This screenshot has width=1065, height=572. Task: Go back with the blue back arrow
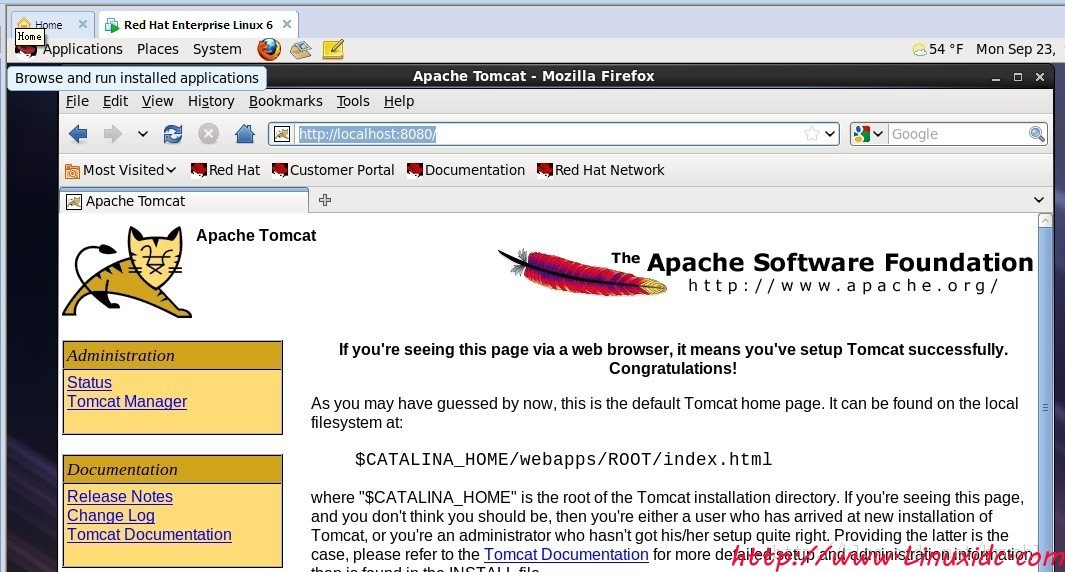pyautogui.click(x=78, y=134)
